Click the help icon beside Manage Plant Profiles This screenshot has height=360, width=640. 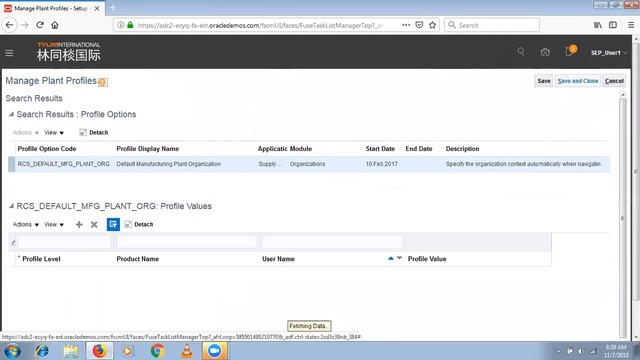[x=102, y=82]
